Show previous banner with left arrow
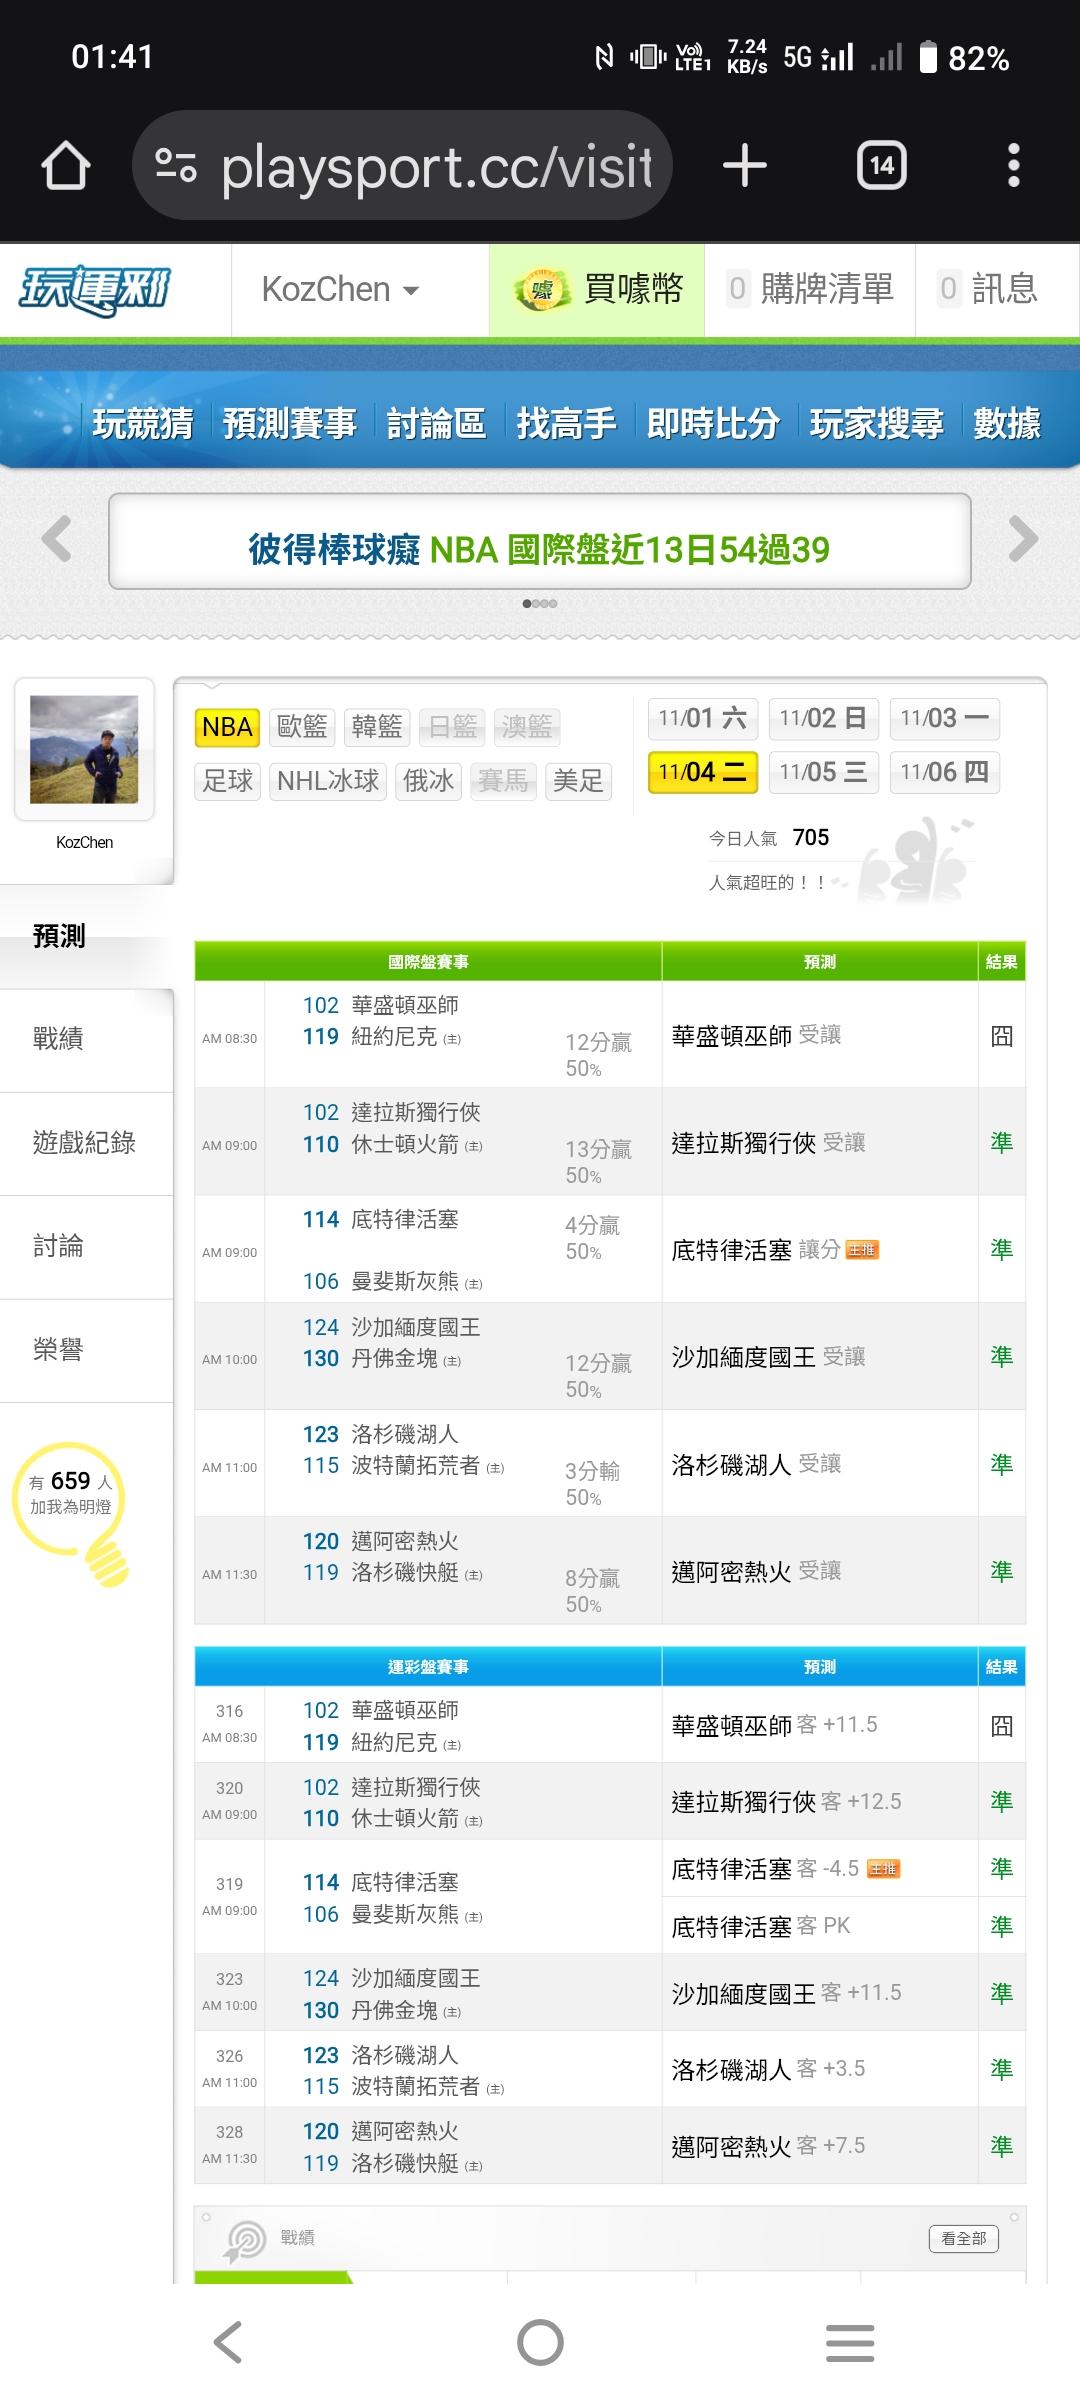1080x2400 pixels. tap(57, 539)
